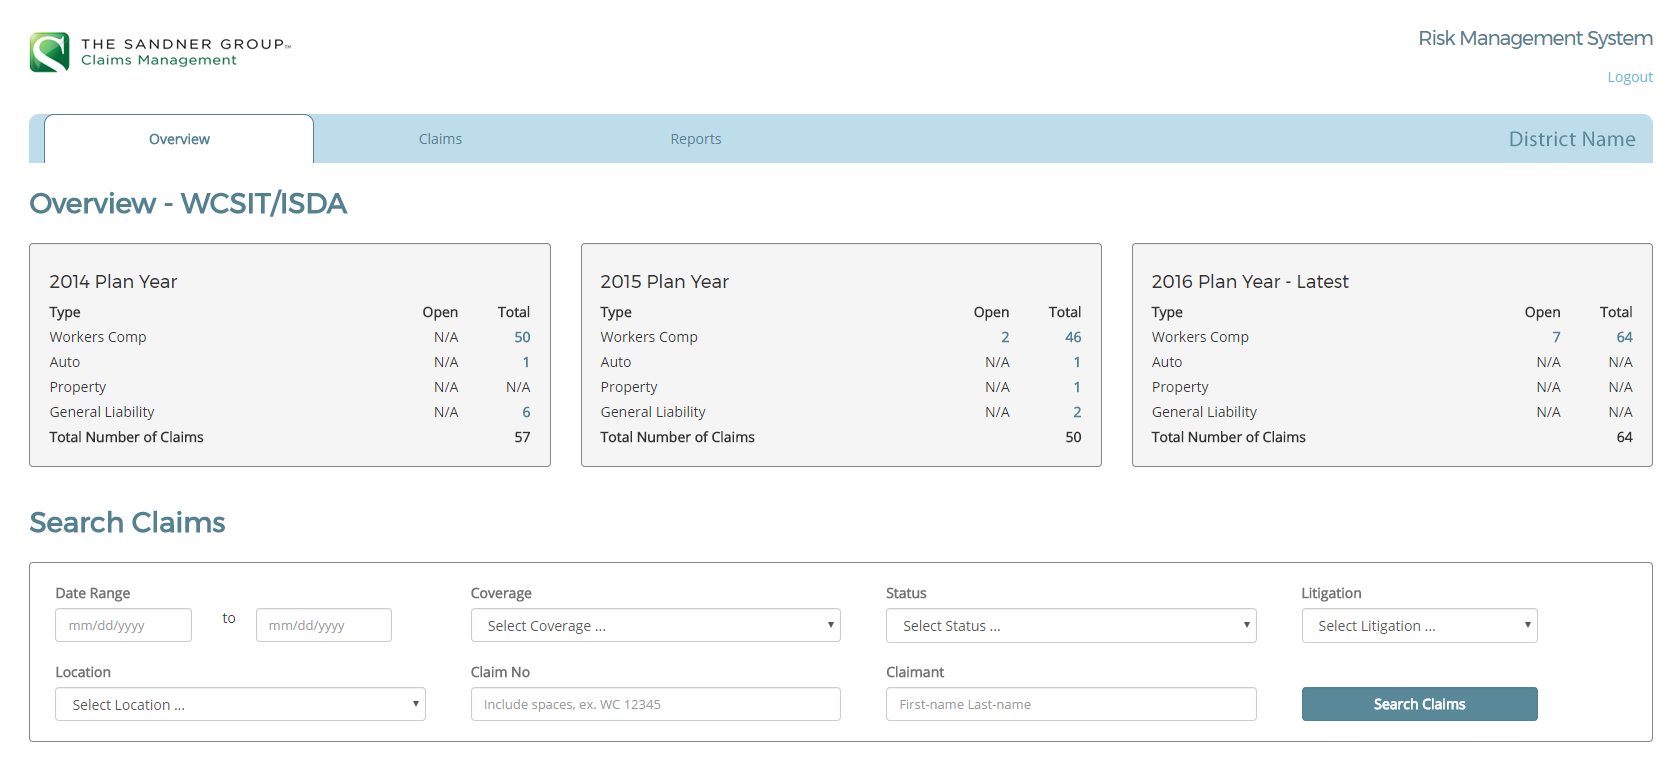
Task: Click the Claimant name input field
Action: 1070,705
